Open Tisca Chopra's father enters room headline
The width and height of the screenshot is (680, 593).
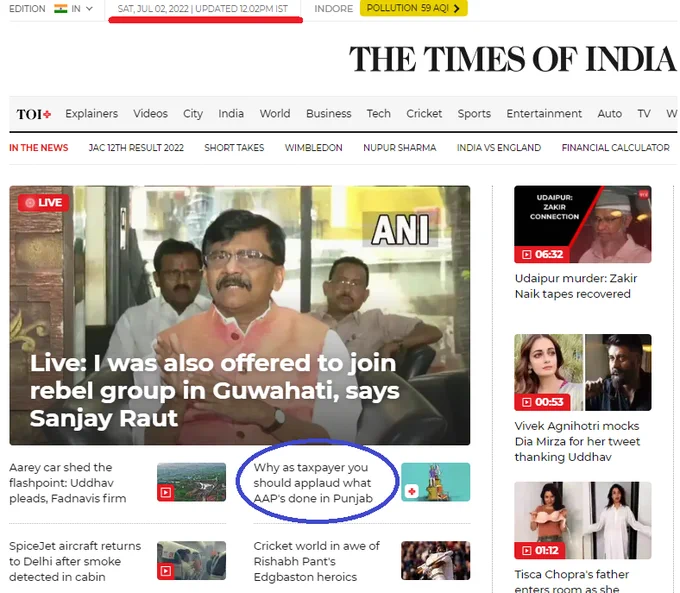(572, 580)
